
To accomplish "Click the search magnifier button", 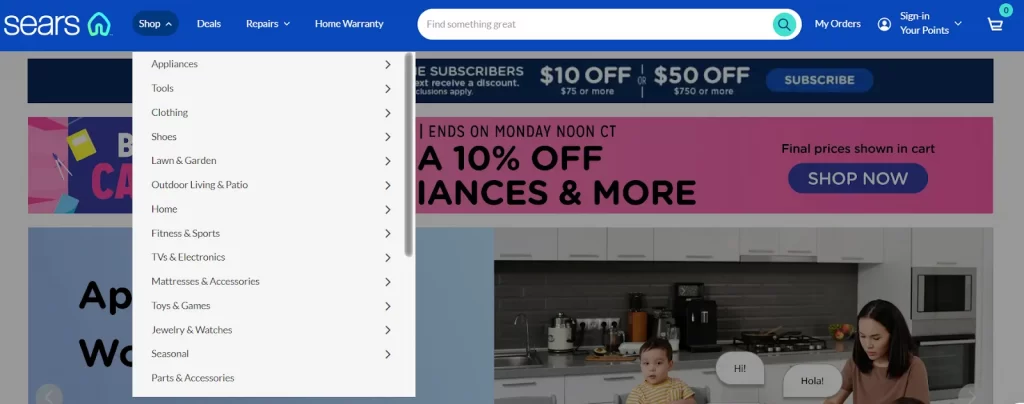I will point(784,25).
